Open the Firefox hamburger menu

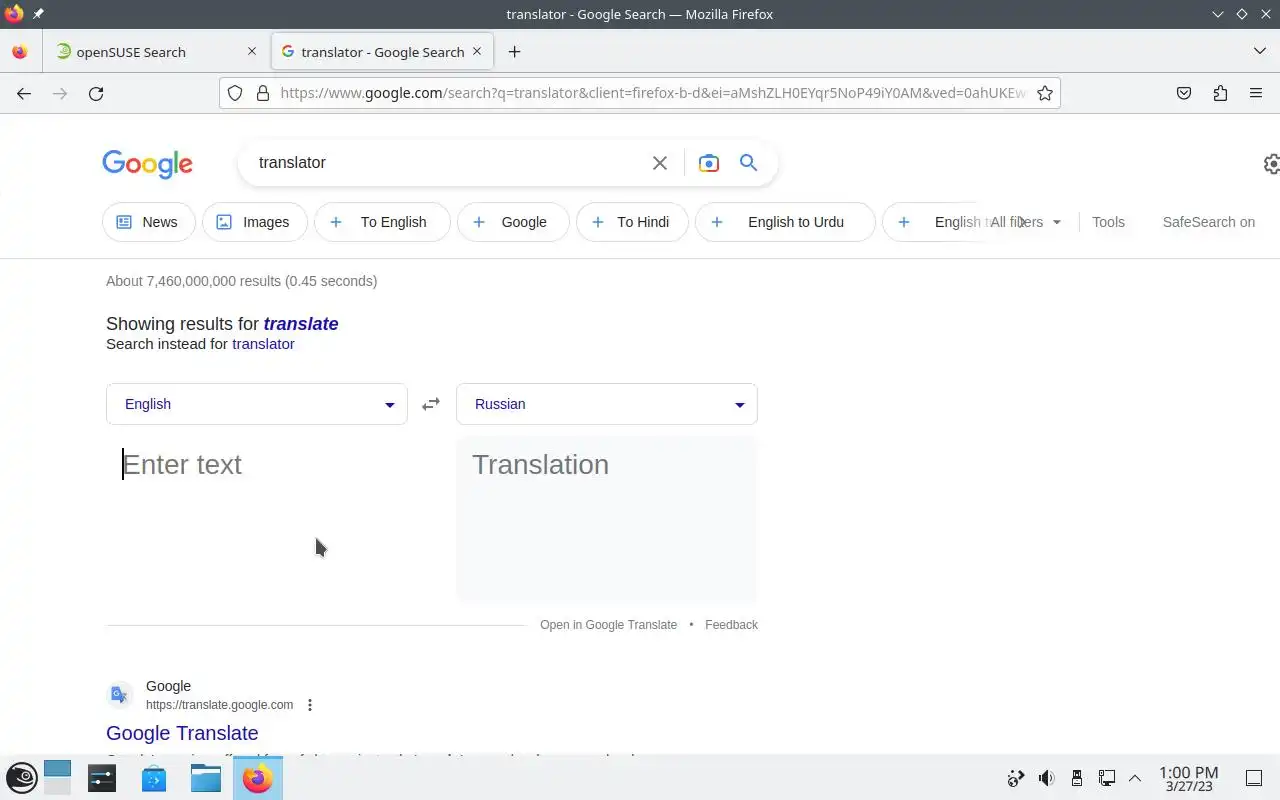1256,93
